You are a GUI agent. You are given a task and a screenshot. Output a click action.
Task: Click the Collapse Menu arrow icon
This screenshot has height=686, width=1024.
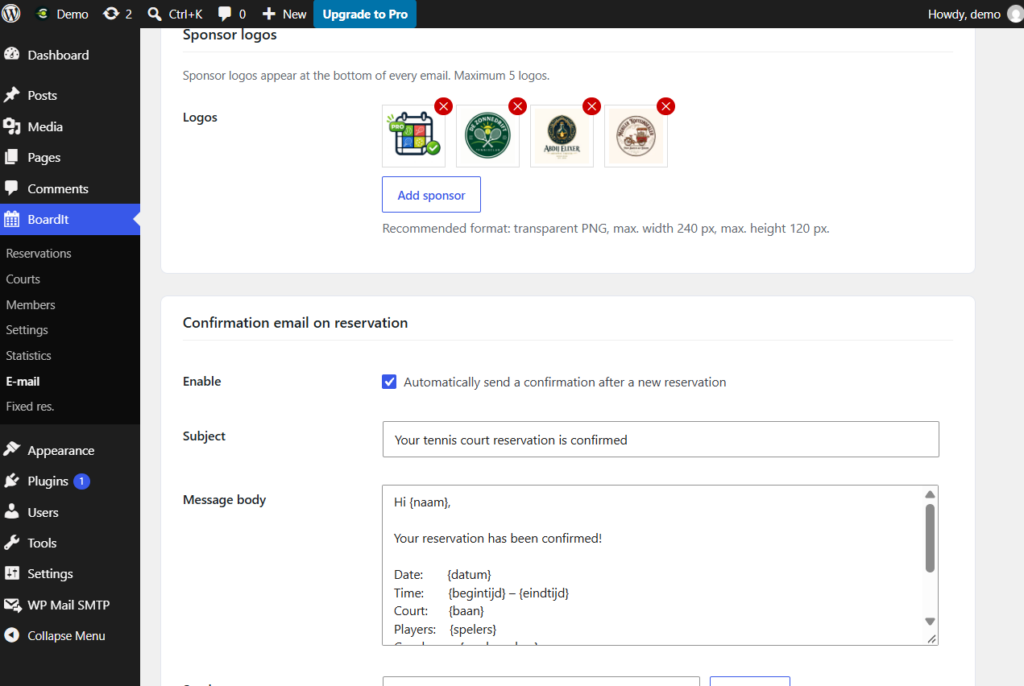coord(12,635)
